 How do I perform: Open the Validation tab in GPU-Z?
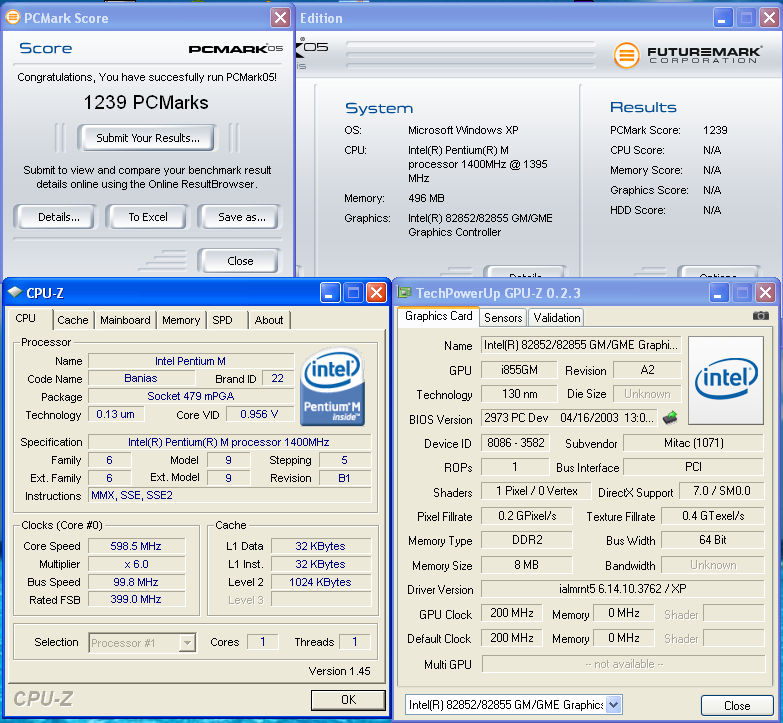(x=557, y=318)
